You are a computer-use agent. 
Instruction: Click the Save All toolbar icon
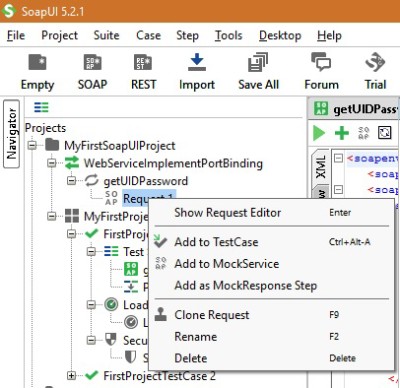258,62
